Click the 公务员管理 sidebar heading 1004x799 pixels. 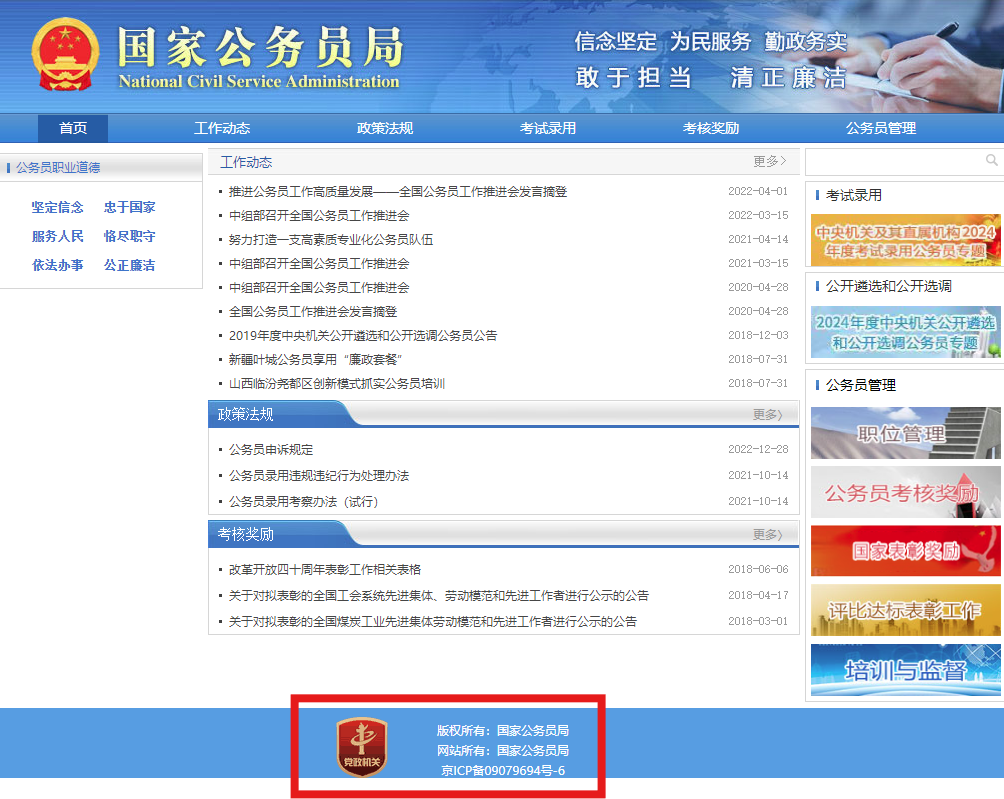click(x=861, y=385)
